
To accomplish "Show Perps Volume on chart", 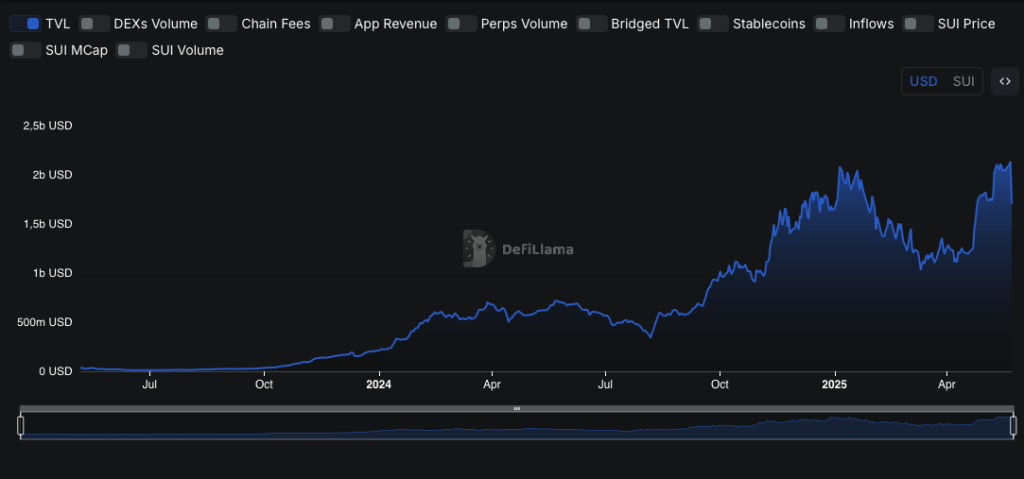I will click(461, 23).
